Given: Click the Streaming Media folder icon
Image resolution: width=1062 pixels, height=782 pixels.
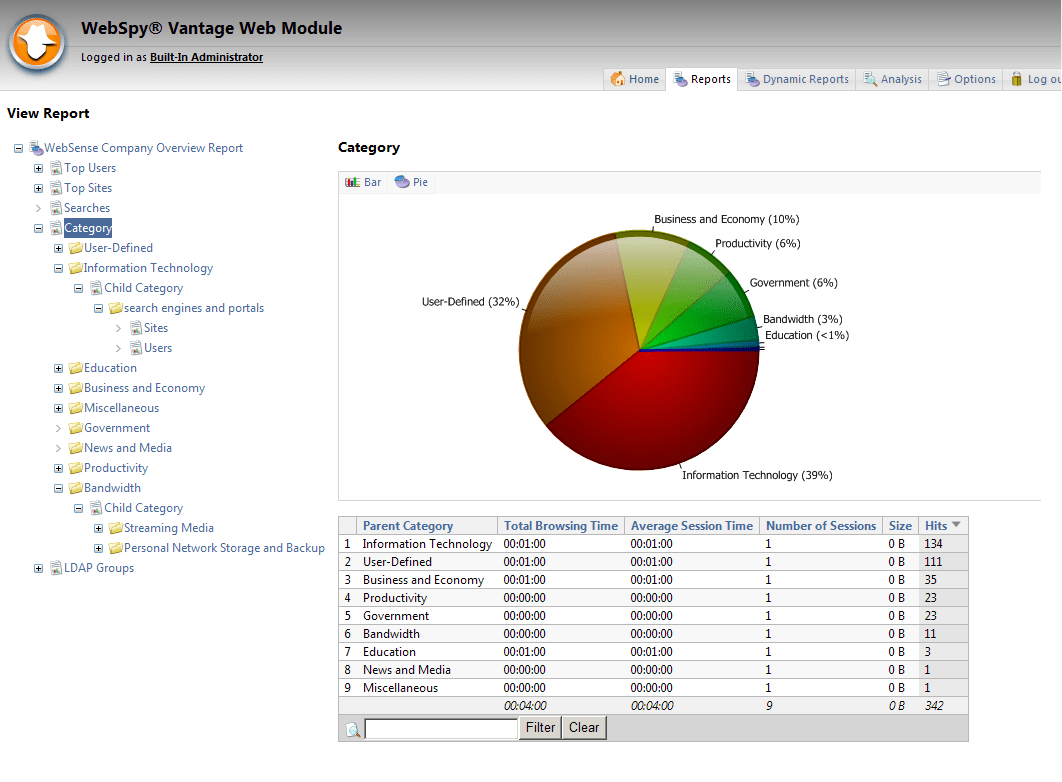Looking at the screenshot, I should click(116, 528).
